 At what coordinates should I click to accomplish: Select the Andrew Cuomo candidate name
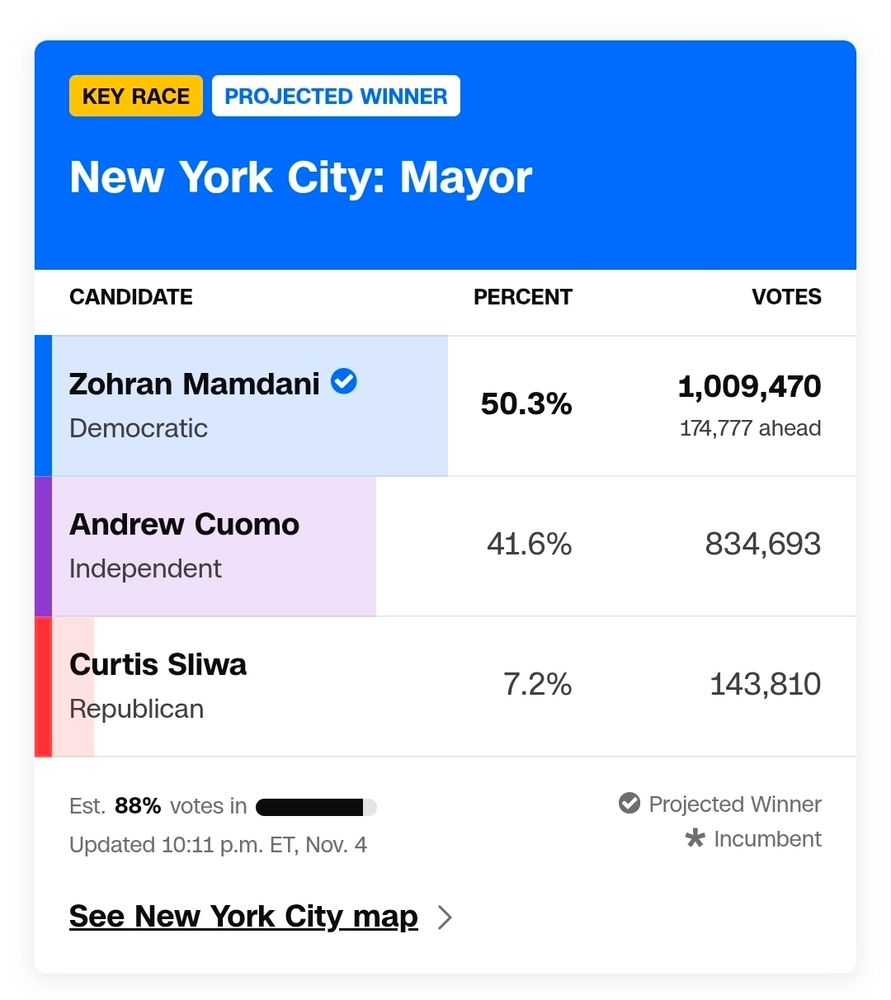184,525
